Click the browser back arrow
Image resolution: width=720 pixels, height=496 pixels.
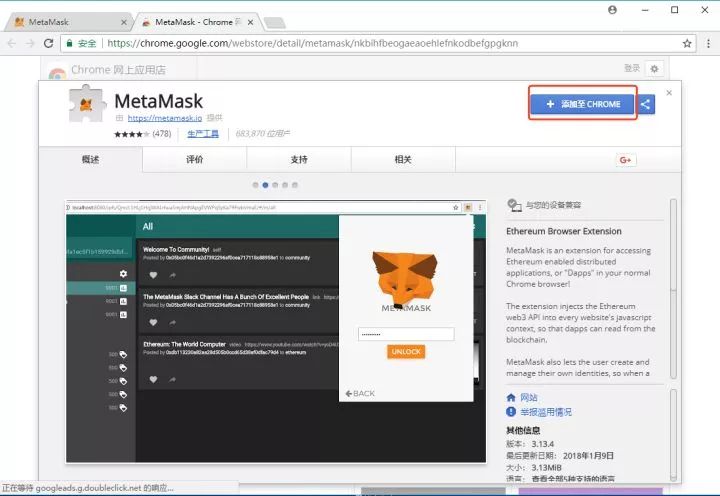click(12, 43)
